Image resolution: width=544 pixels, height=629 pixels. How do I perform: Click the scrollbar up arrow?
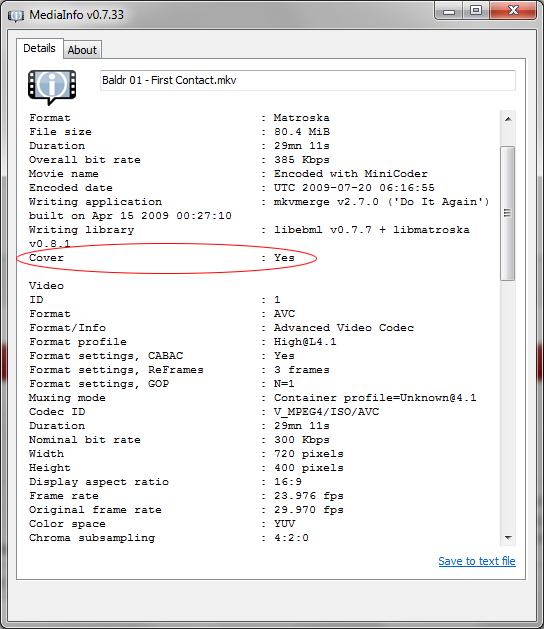tap(508, 119)
